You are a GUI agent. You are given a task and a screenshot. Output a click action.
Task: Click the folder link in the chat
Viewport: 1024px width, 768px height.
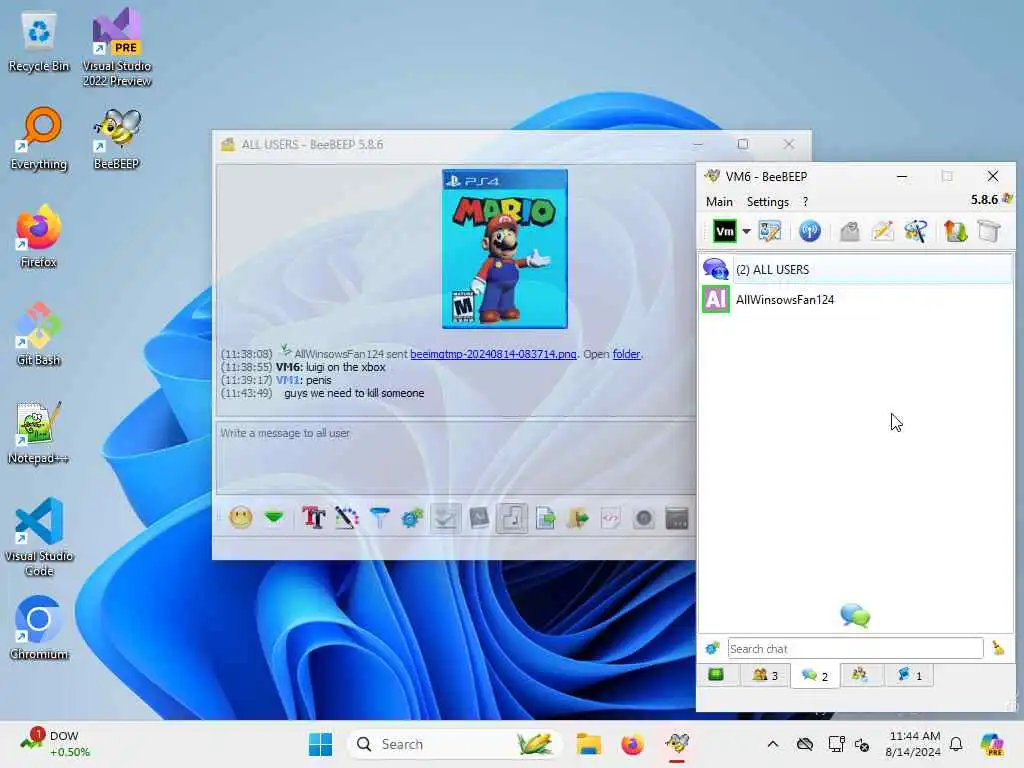coord(626,354)
